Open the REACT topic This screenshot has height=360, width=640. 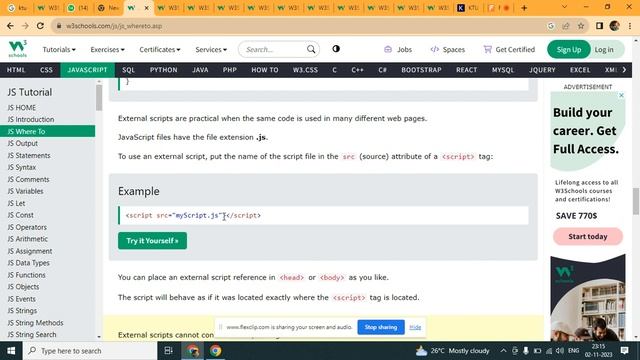[467, 70]
